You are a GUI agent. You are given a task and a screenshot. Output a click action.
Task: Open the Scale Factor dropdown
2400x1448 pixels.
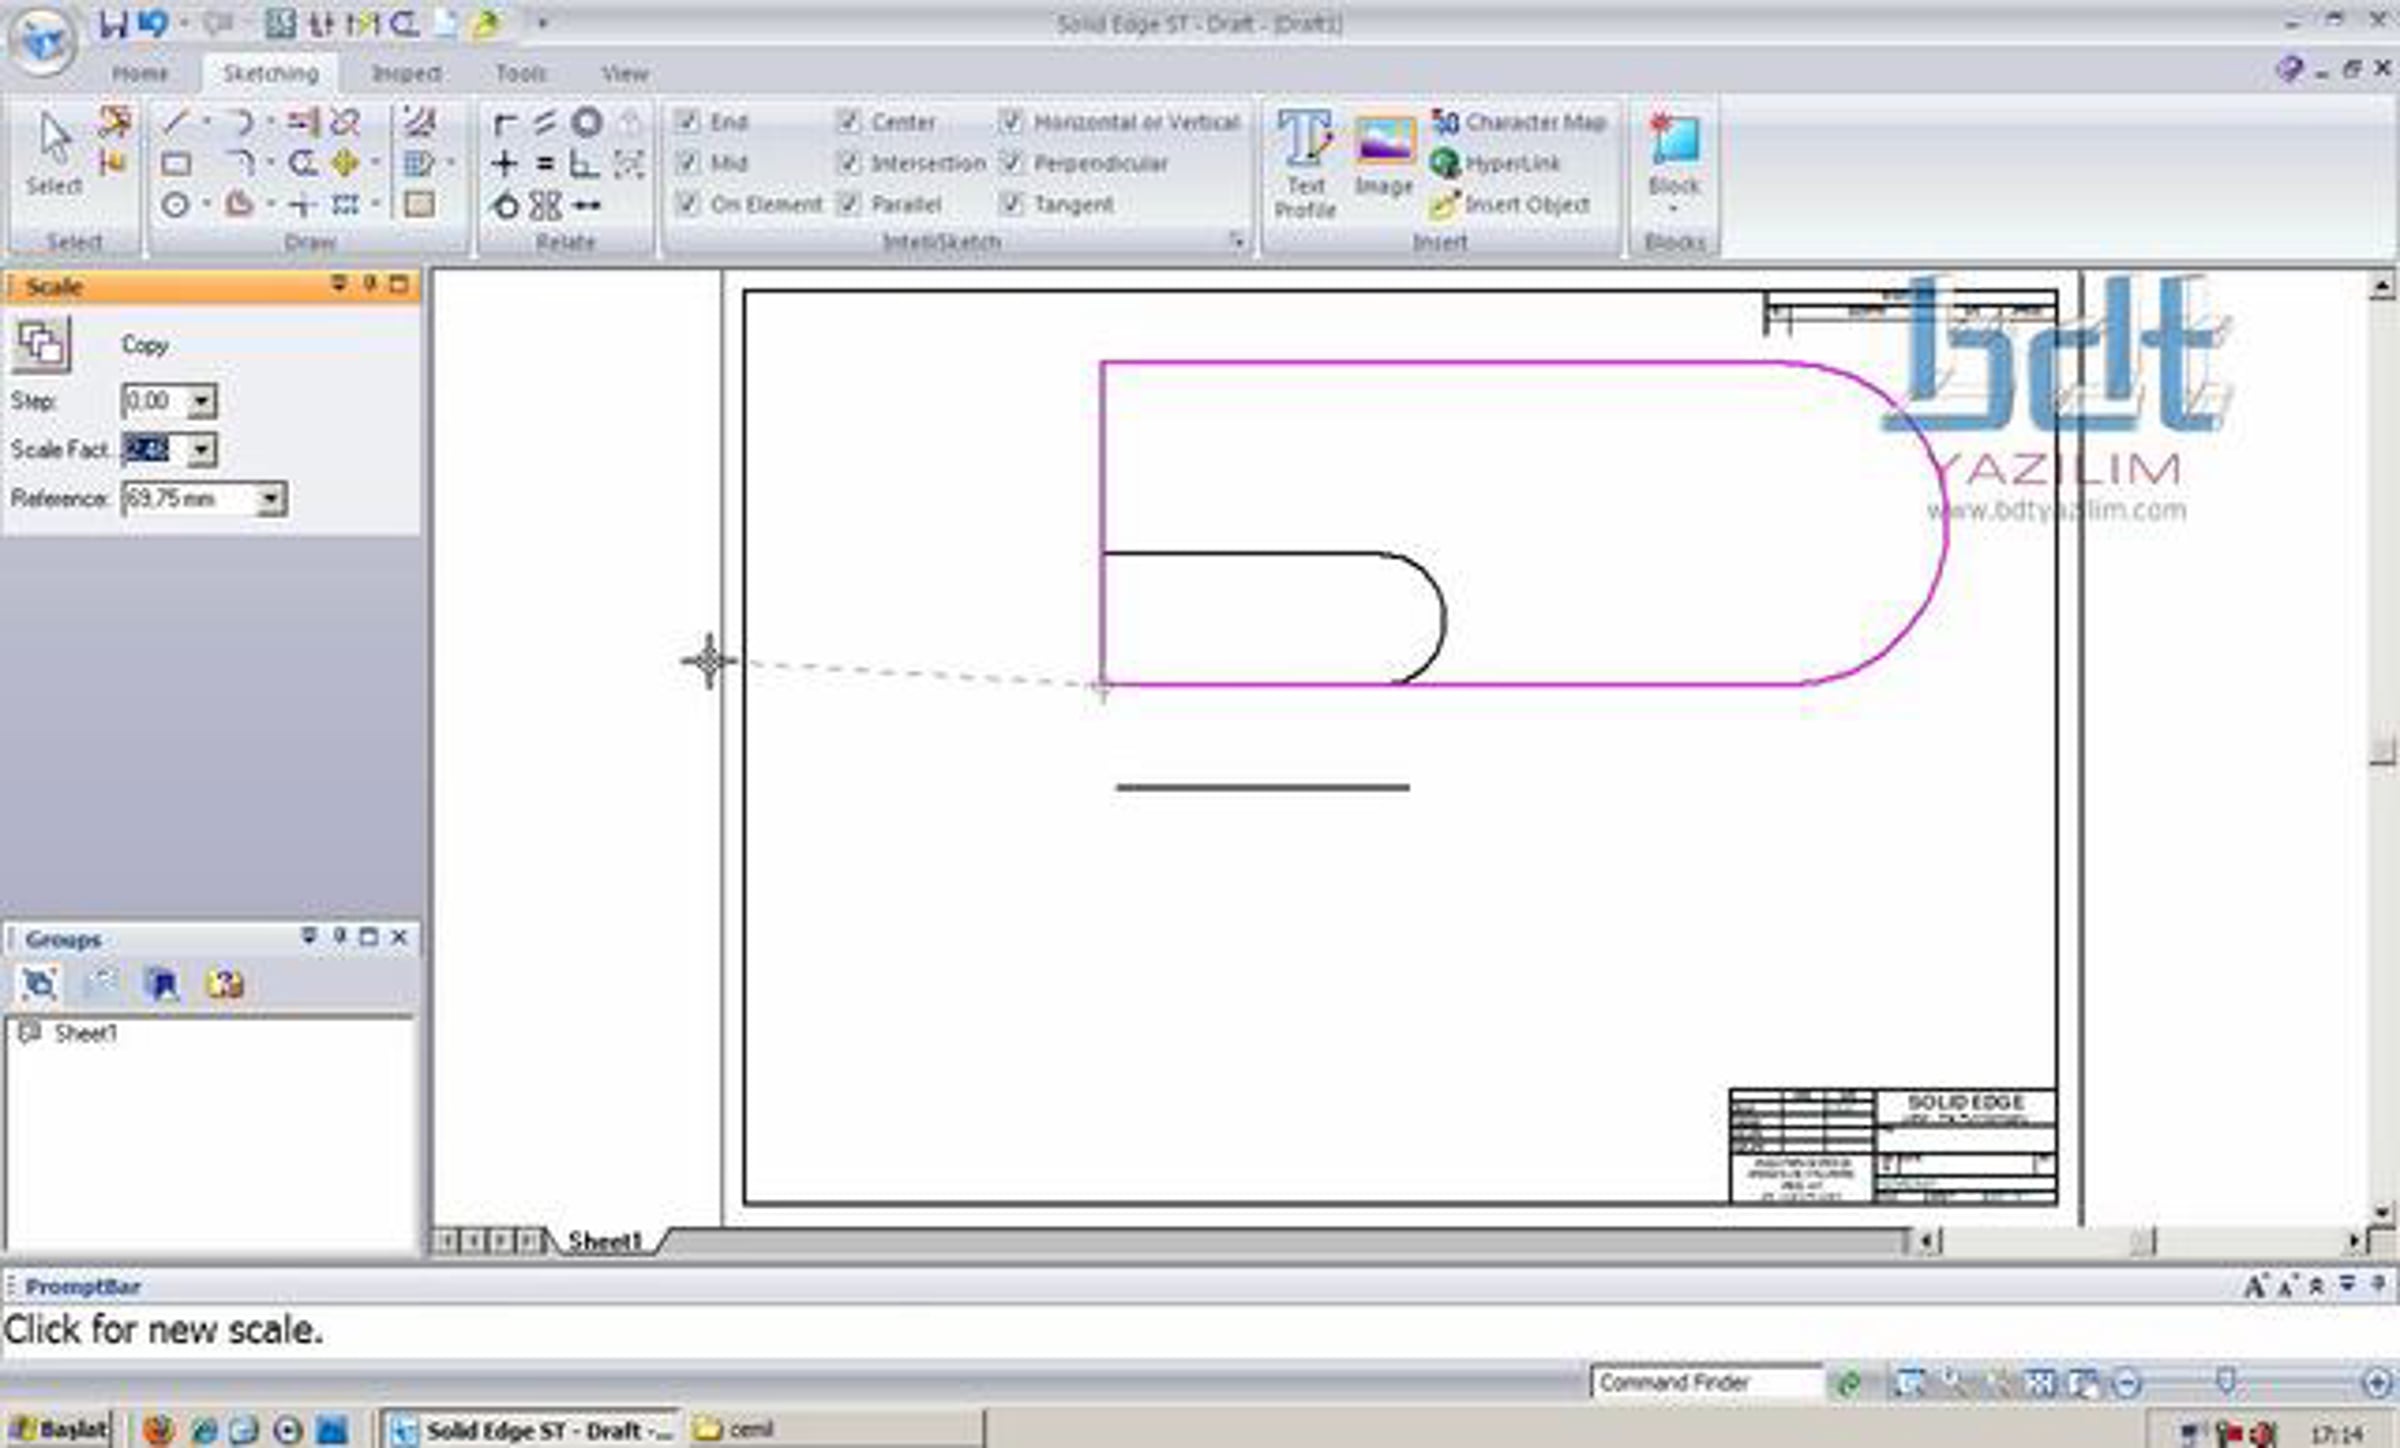tap(201, 451)
